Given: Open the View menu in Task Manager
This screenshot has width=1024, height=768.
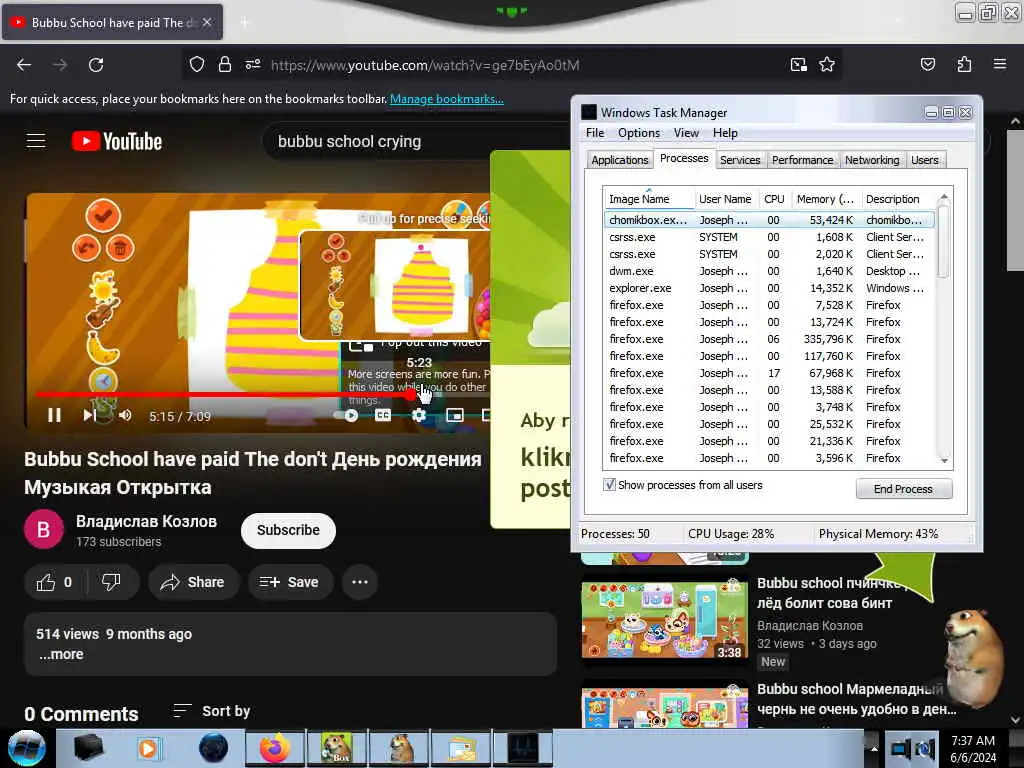Looking at the screenshot, I should pos(686,133).
